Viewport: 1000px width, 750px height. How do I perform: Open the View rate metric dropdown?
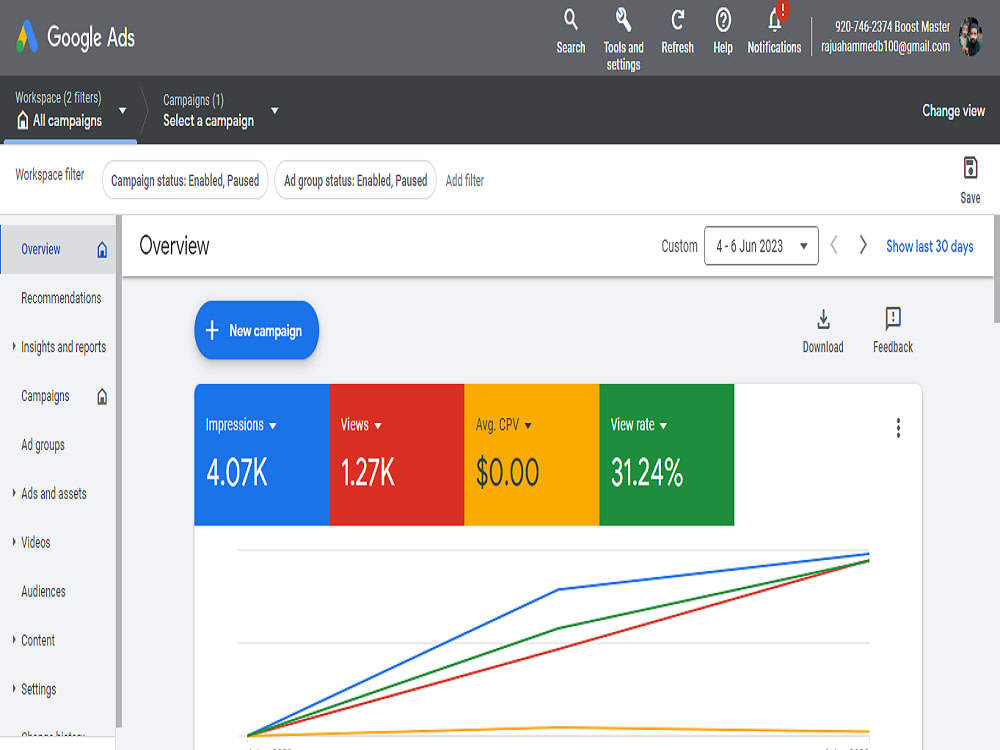(x=663, y=426)
